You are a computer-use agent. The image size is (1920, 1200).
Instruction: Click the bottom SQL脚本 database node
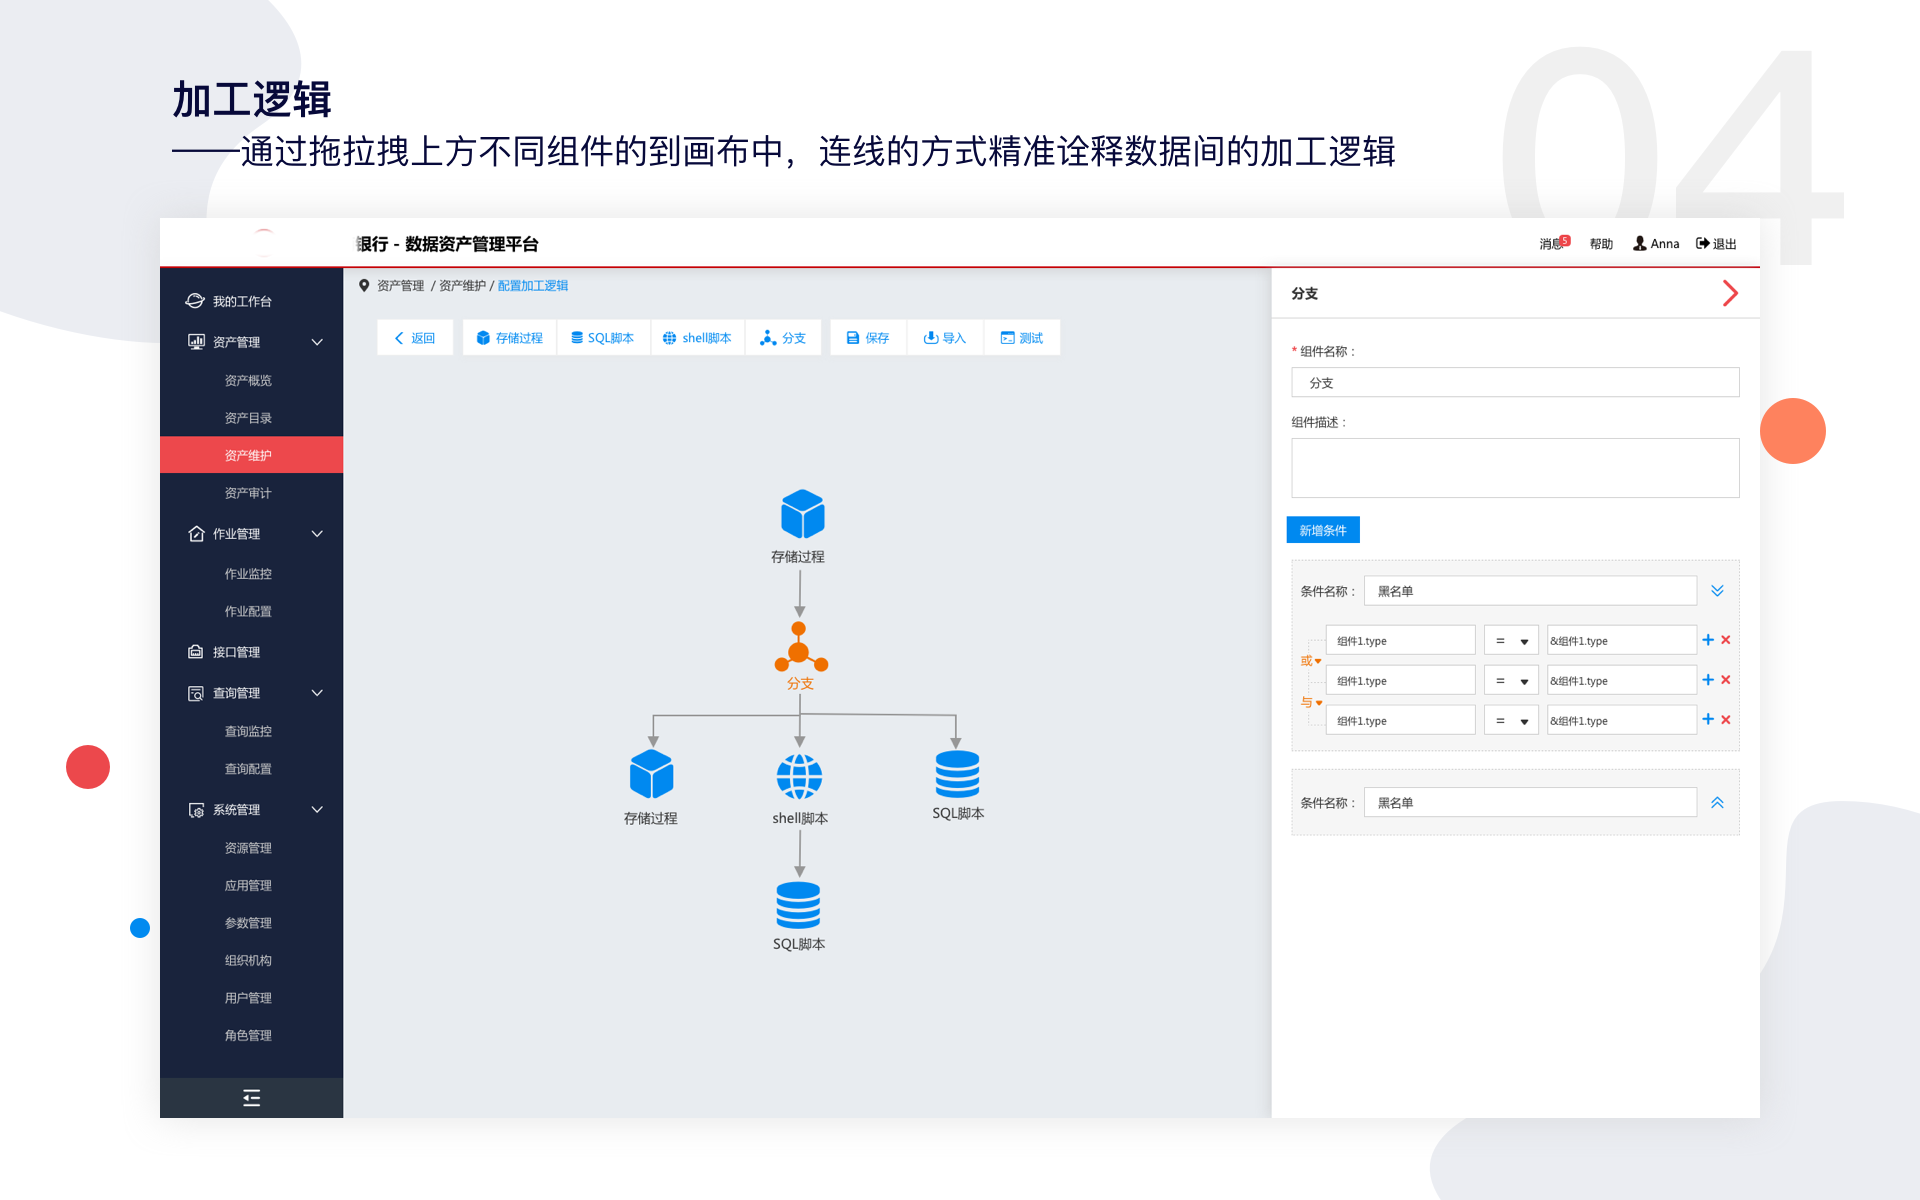[798, 905]
